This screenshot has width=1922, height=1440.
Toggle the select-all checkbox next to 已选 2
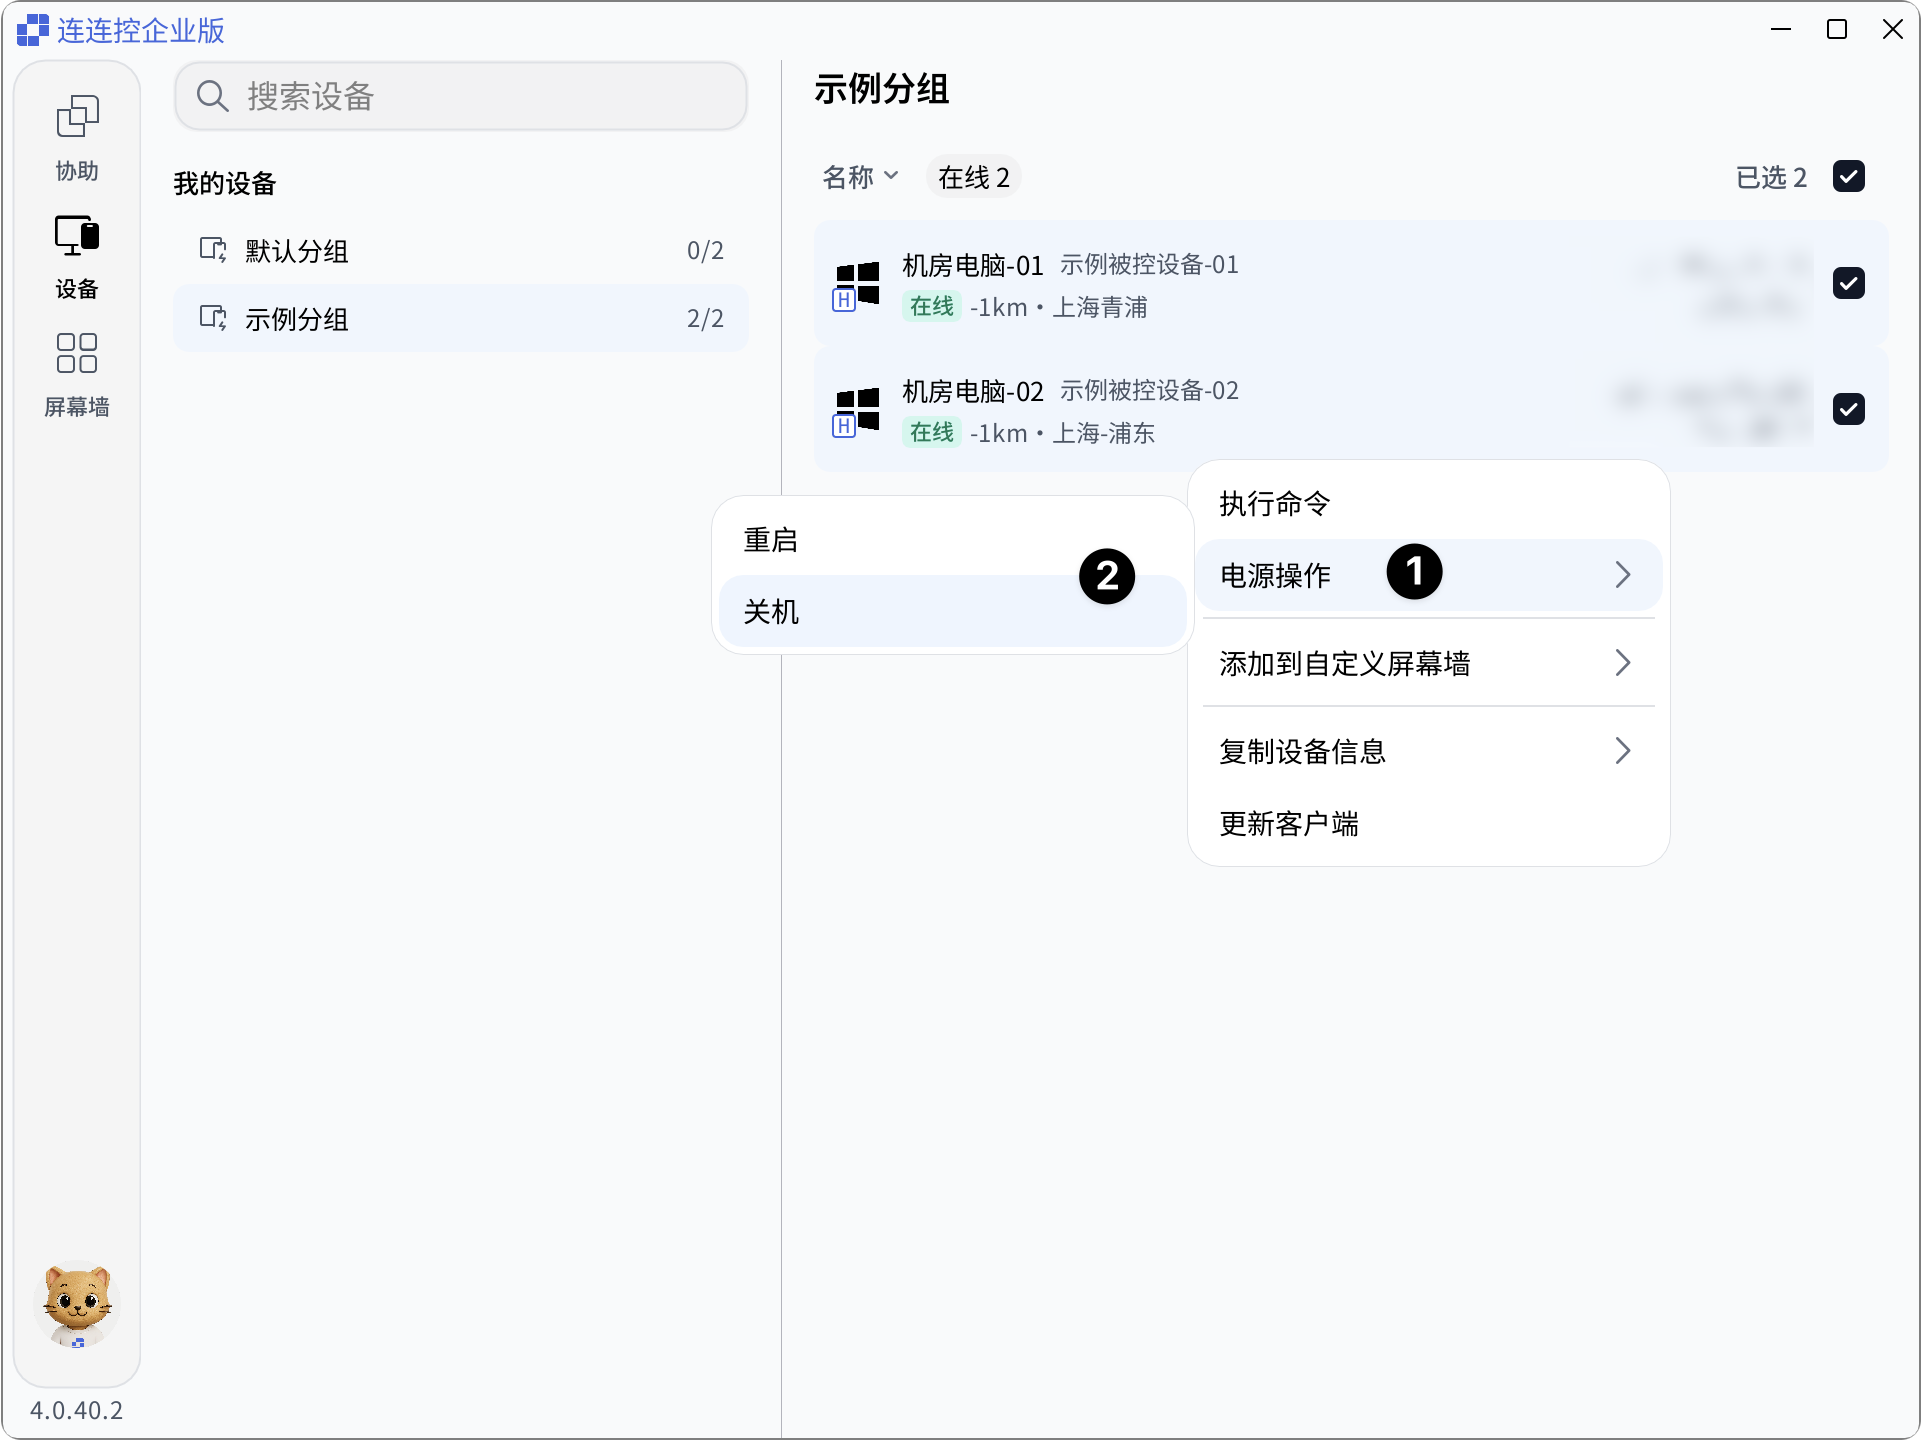click(x=1849, y=176)
